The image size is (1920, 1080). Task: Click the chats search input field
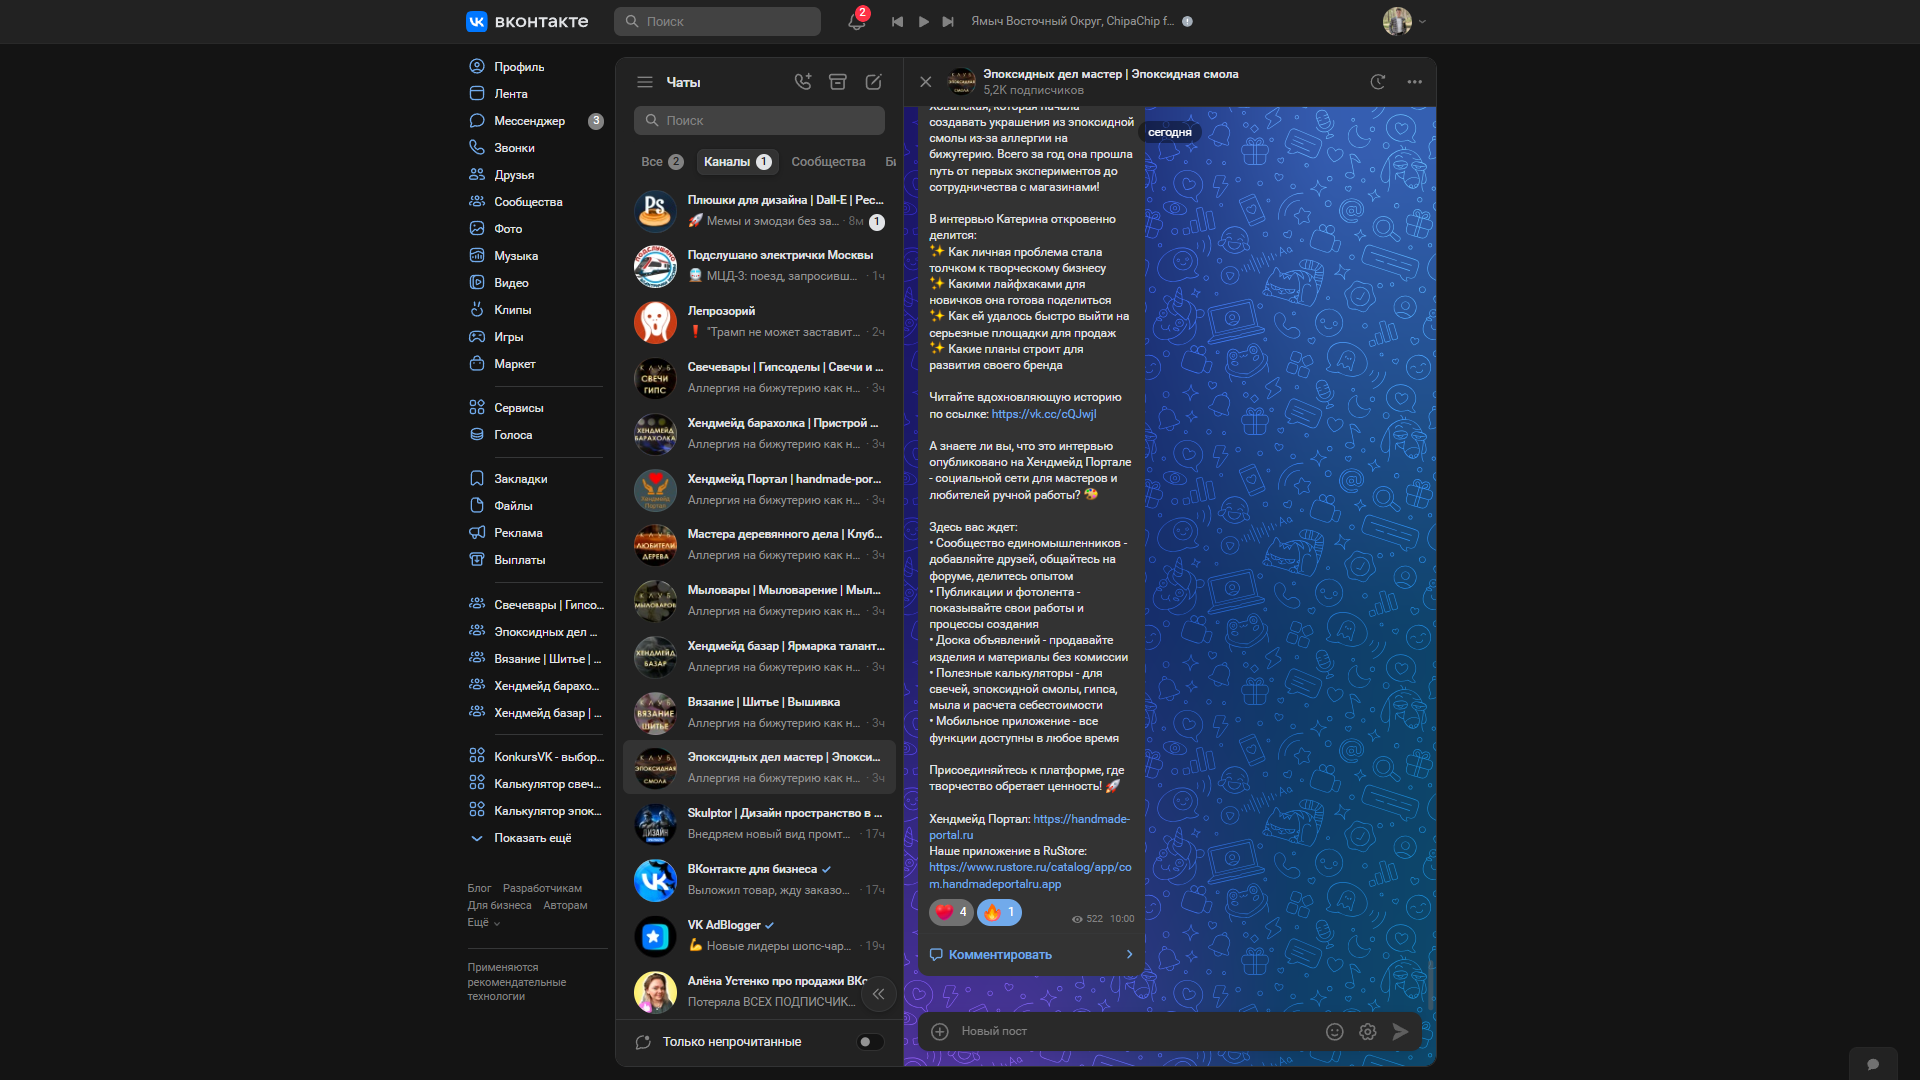(x=760, y=121)
